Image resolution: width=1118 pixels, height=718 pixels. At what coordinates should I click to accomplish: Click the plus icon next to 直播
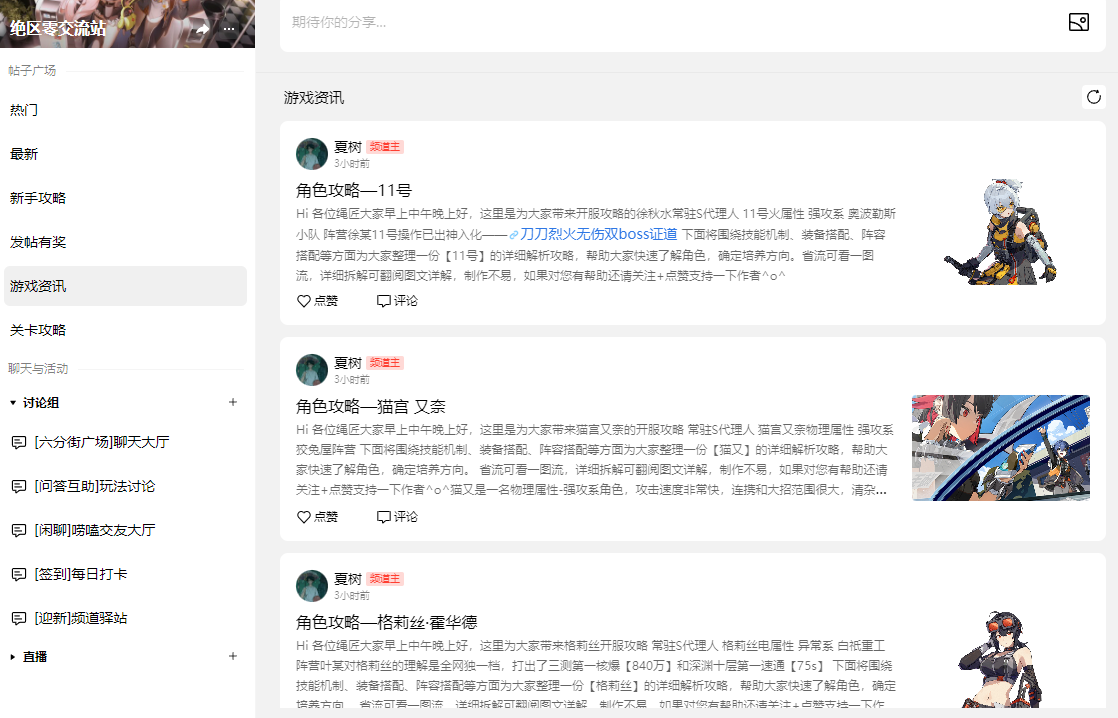[232, 656]
